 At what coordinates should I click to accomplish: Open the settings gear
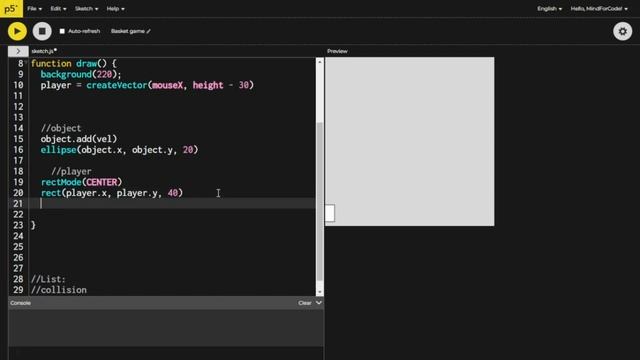click(x=622, y=31)
